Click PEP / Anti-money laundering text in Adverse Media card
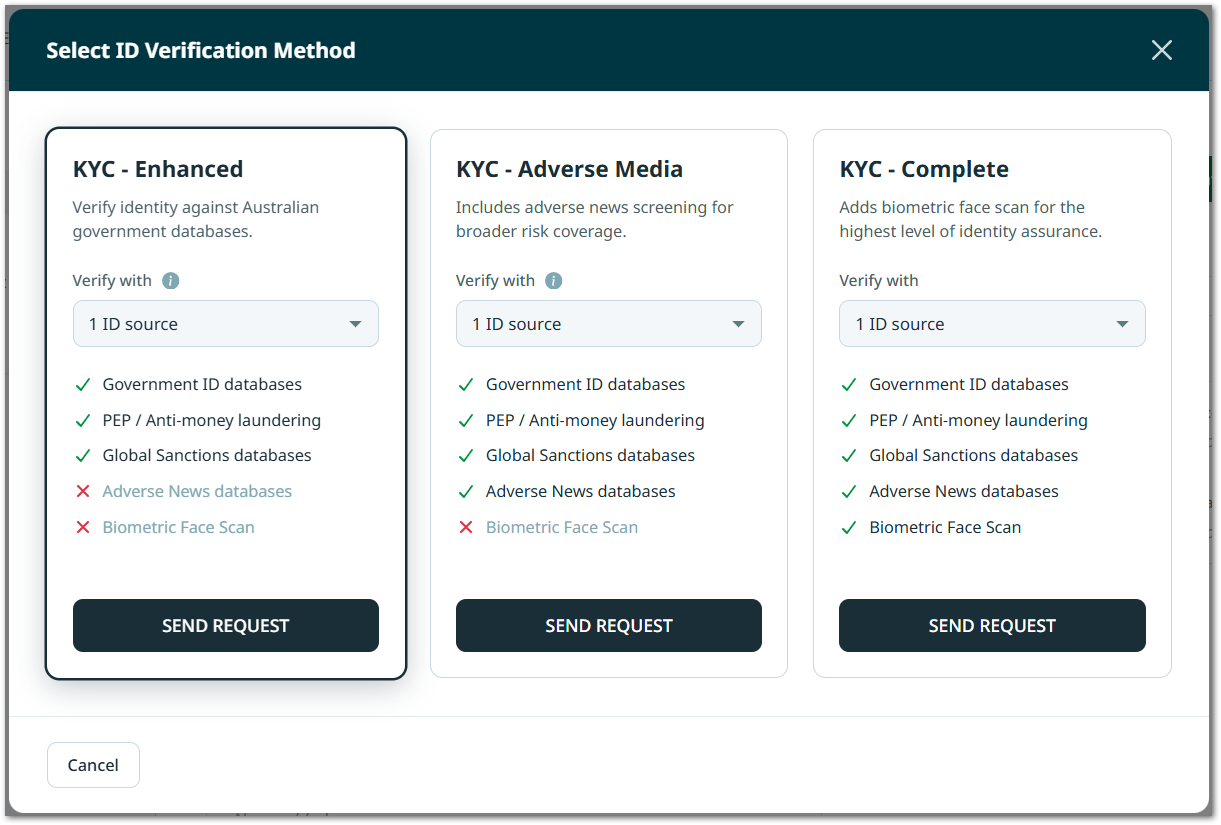Screen dimensions: 1221x825 tap(595, 420)
